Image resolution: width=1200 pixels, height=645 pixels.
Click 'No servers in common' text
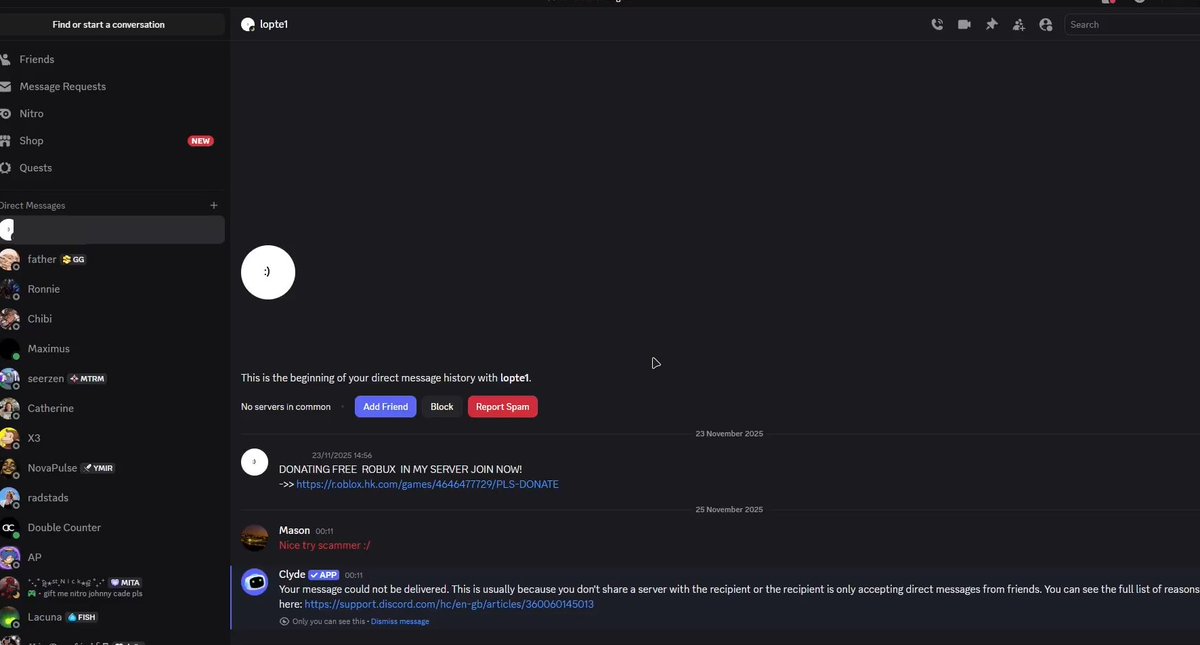tap(286, 407)
